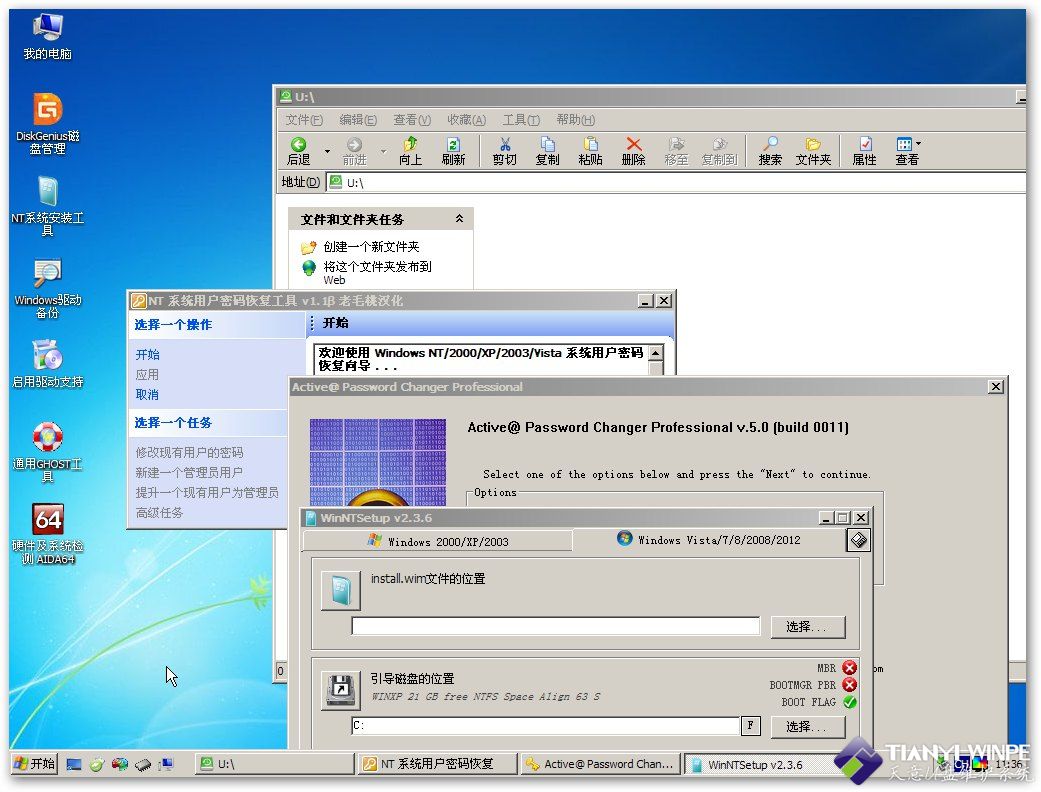
Task: Click 后退 (back) in the U:\ explorer toolbar
Action: click(x=299, y=151)
